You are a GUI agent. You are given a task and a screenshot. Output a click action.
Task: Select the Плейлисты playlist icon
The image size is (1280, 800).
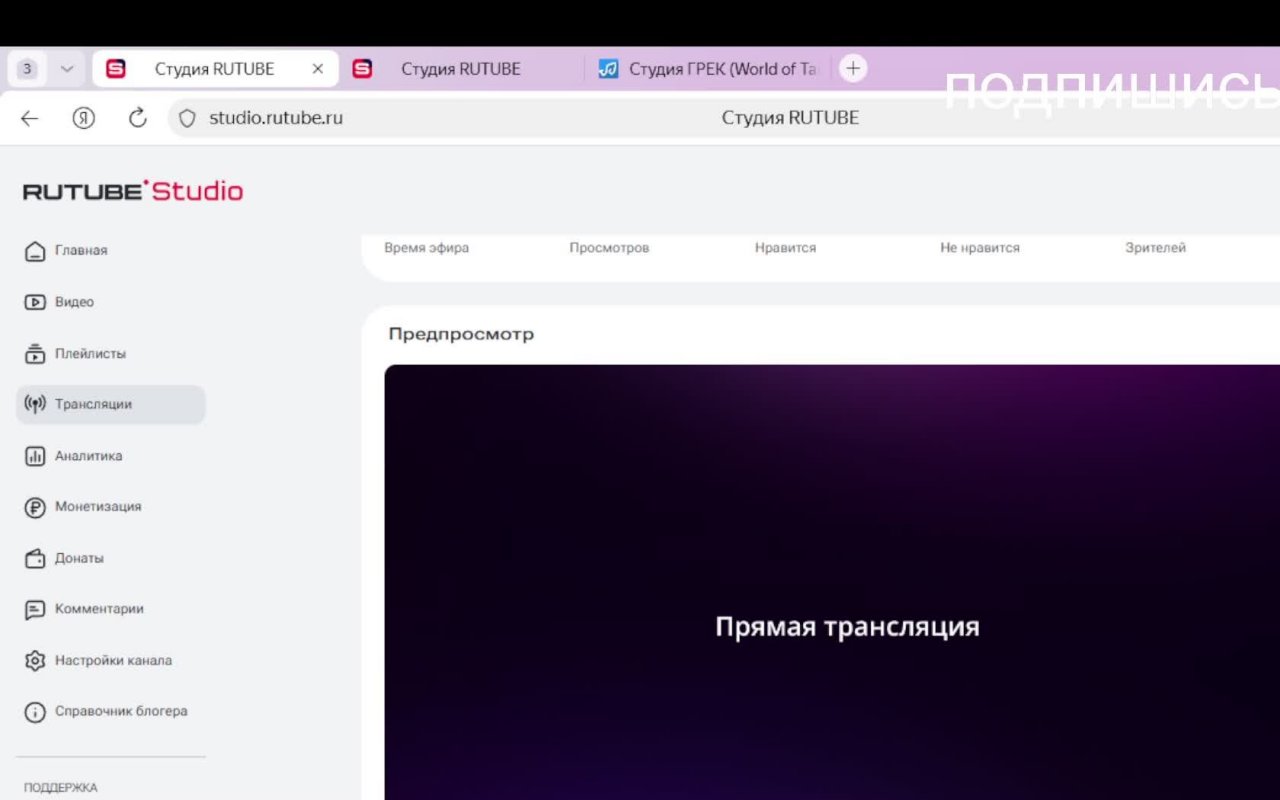click(35, 354)
